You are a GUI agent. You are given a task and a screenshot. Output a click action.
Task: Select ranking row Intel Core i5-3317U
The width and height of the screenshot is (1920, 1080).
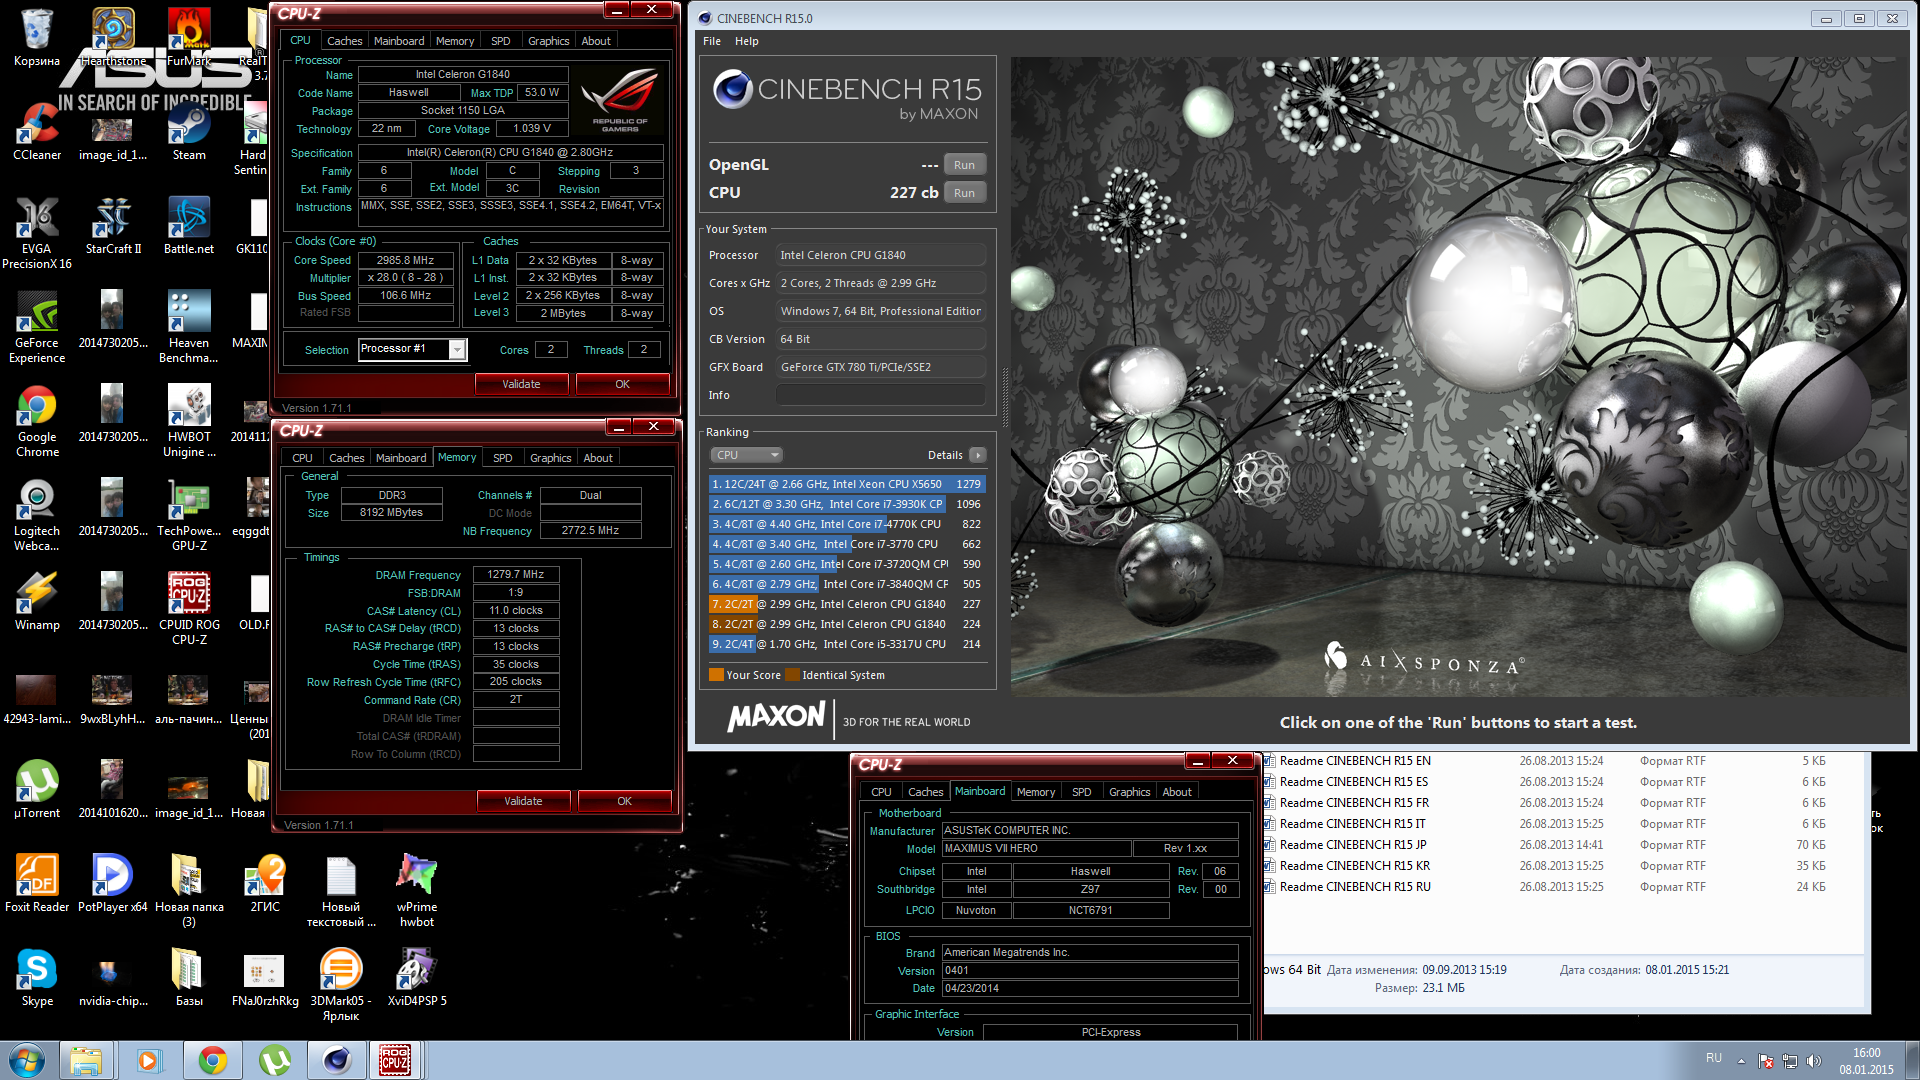pos(847,644)
